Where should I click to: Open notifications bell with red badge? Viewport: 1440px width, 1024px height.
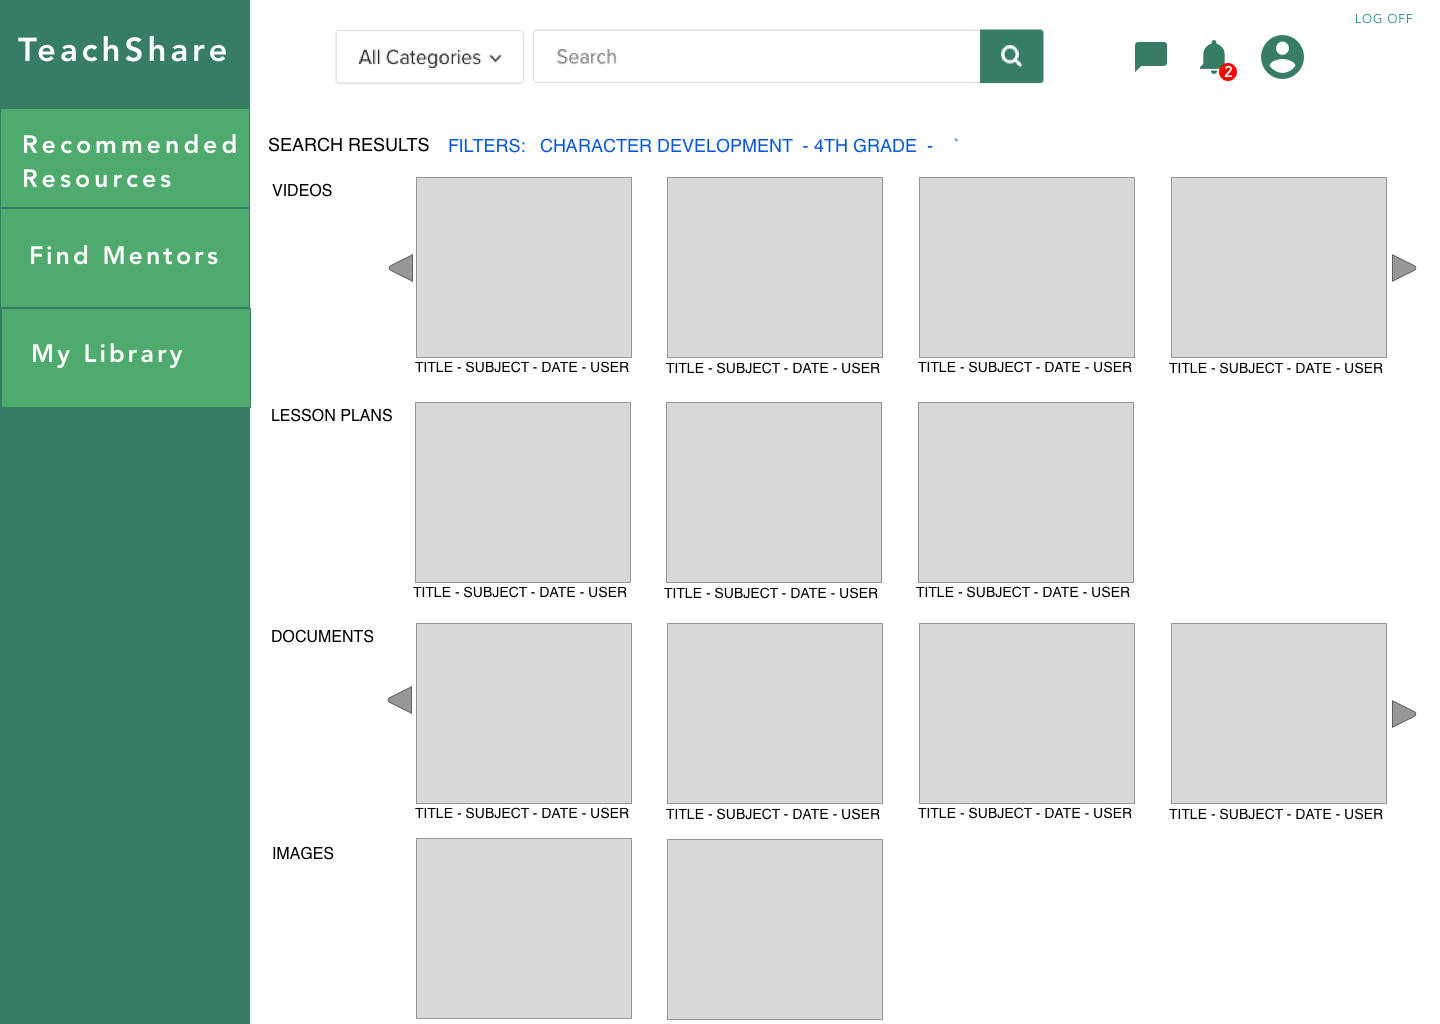coord(1214,58)
